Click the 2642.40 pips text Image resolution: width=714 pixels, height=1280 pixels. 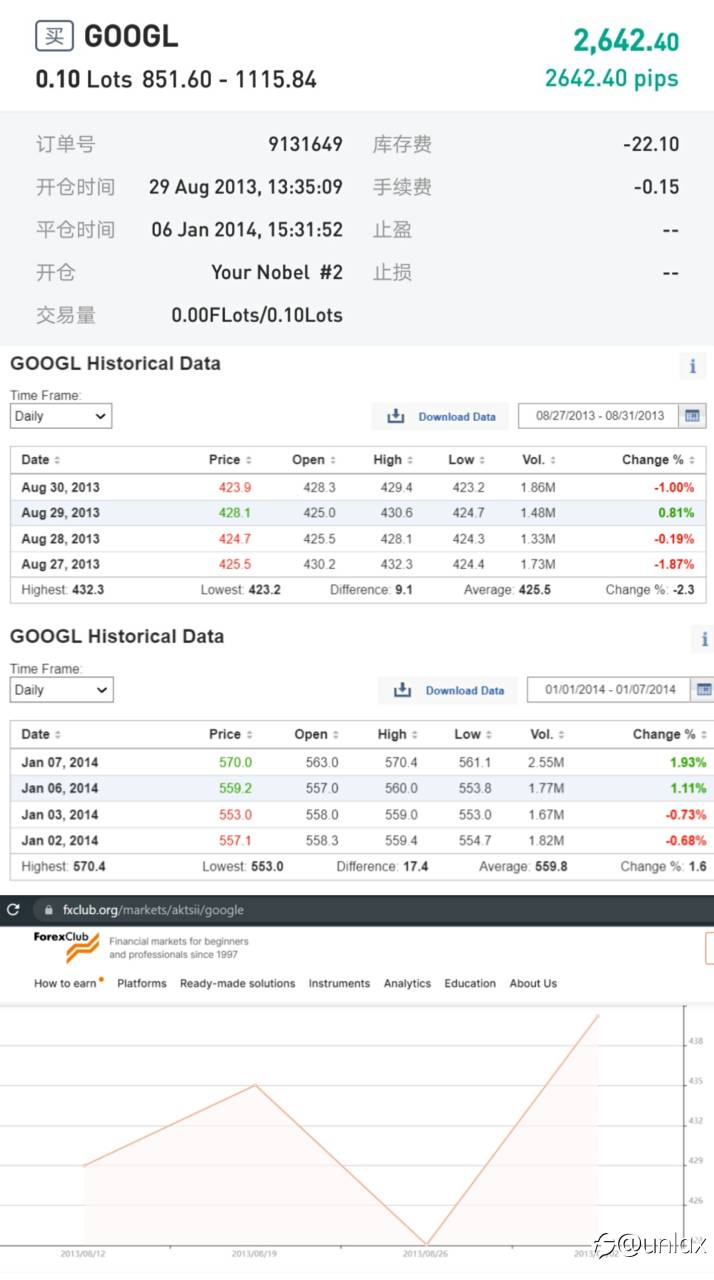(612, 78)
